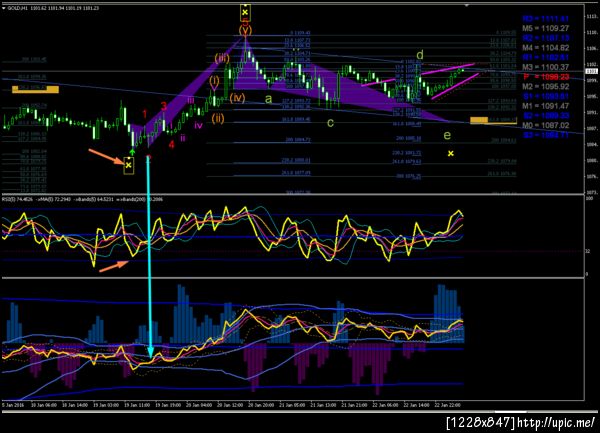Select the green corrective wave label d
600x433 pixels.
[x=419, y=55]
